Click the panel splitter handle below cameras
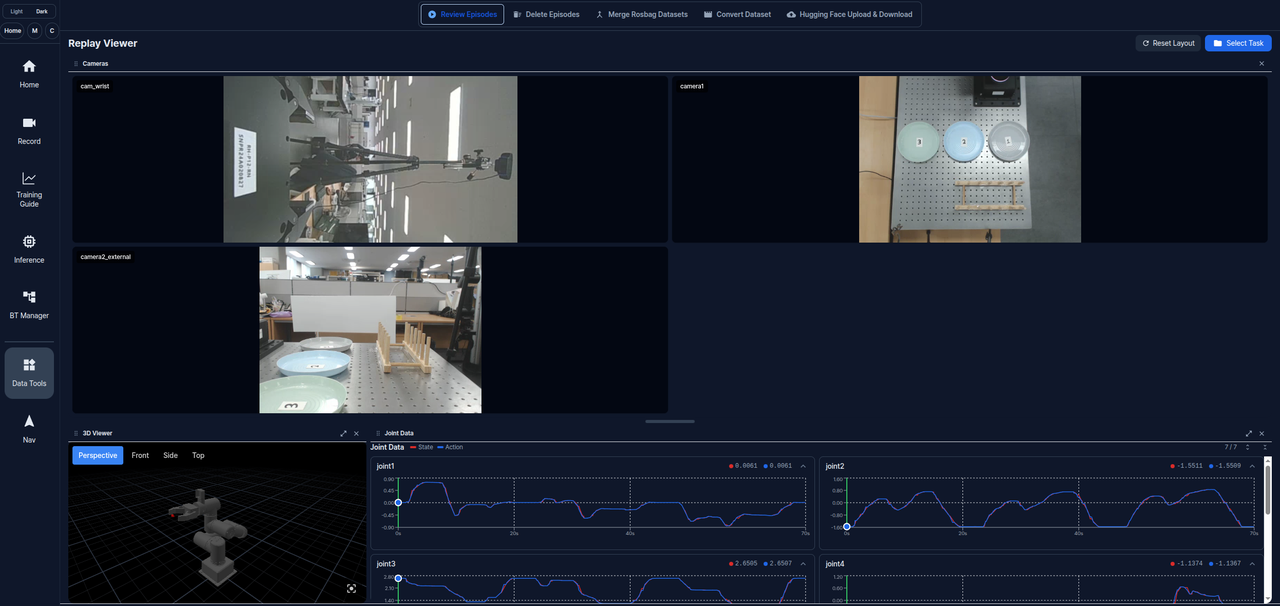Image resolution: width=1280 pixels, height=606 pixels. click(670, 421)
